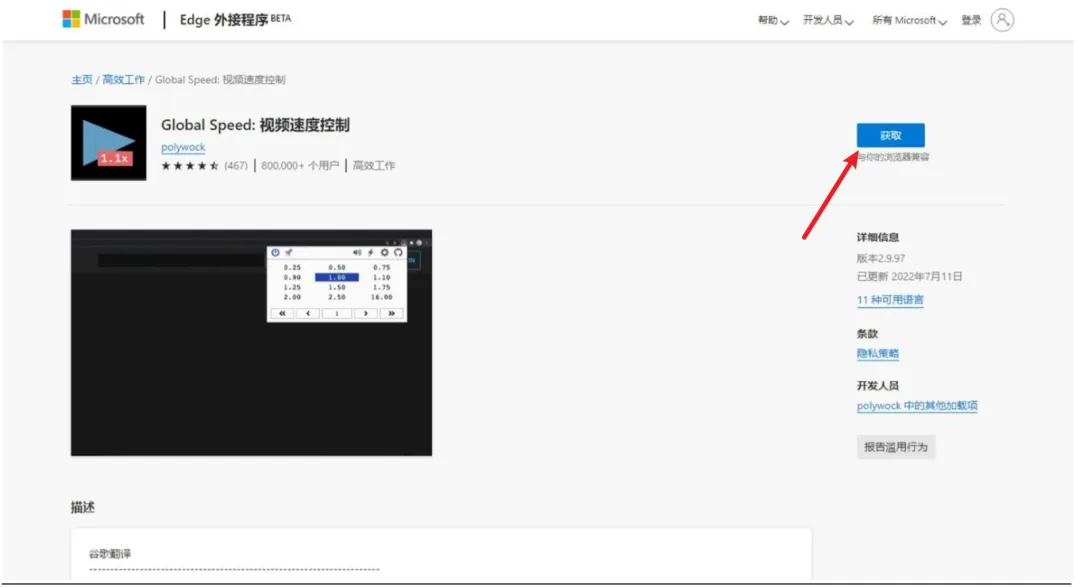Viewport: 1080px width, 588px height.
Task: Select the 高效工作 category label
Action: pyautogui.click(x=374, y=166)
